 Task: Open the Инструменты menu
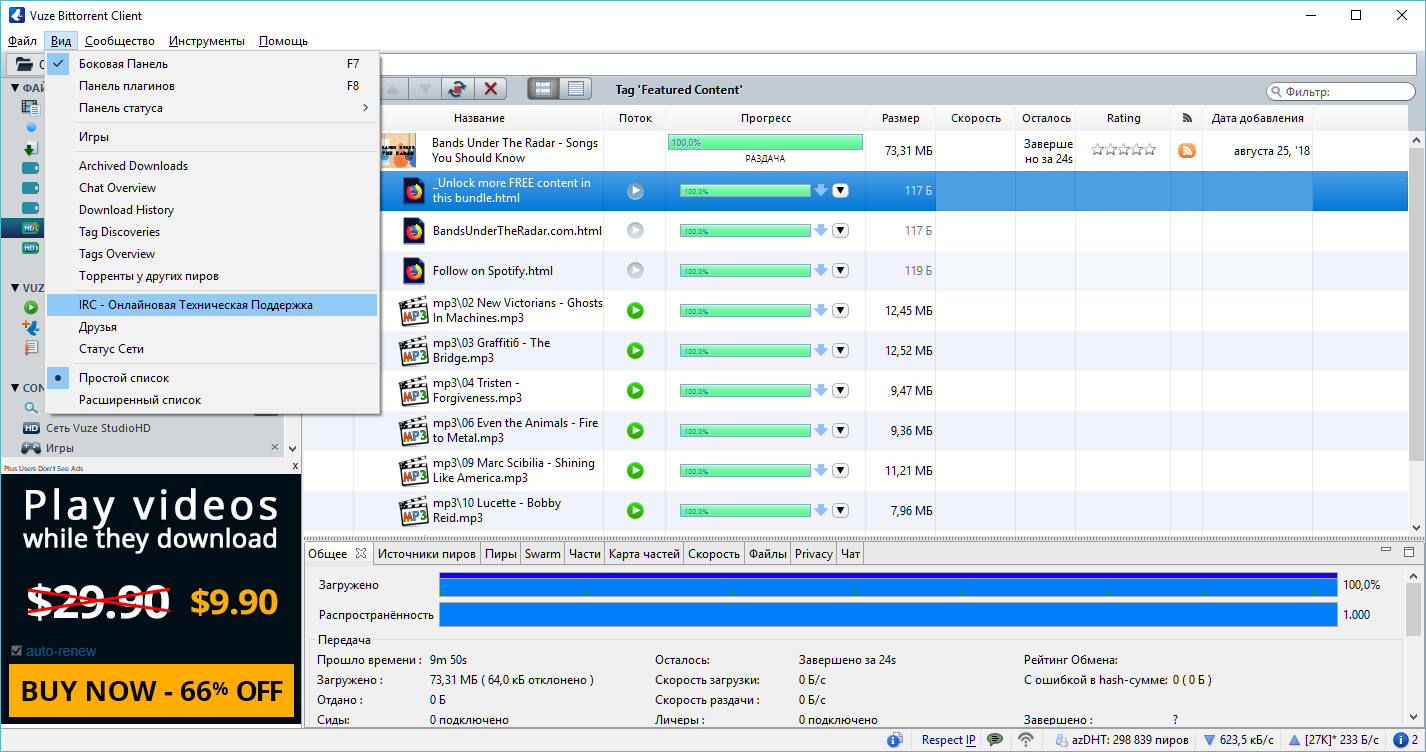207,41
